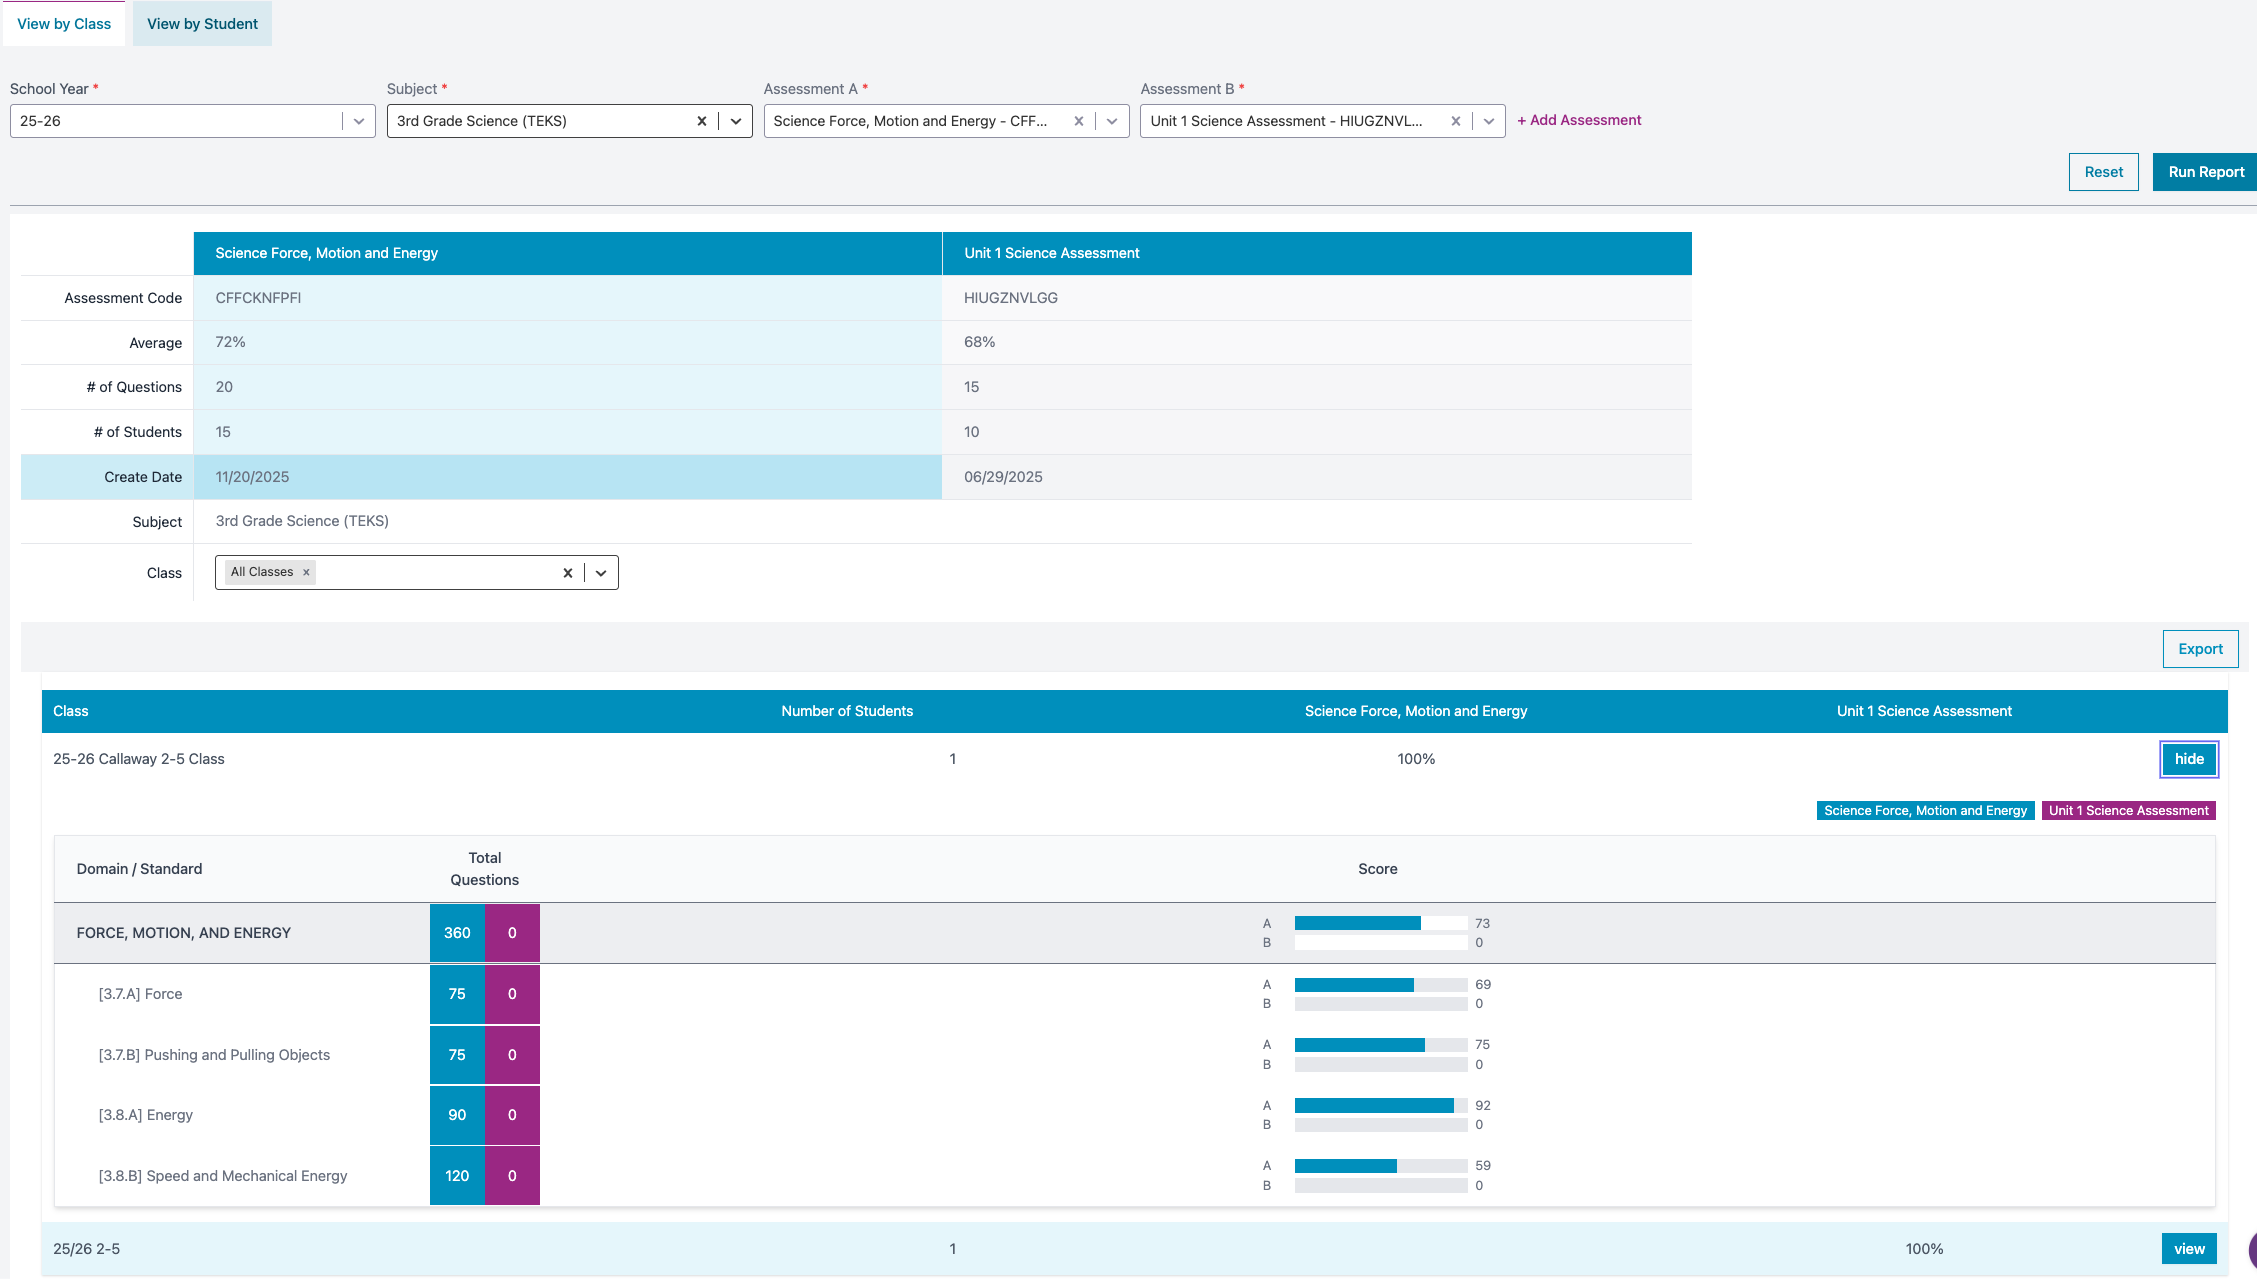Viewport: 2257px width, 1279px height.
Task: Open the Assessment B dropdown arrow
Action: click(1489, 121)
